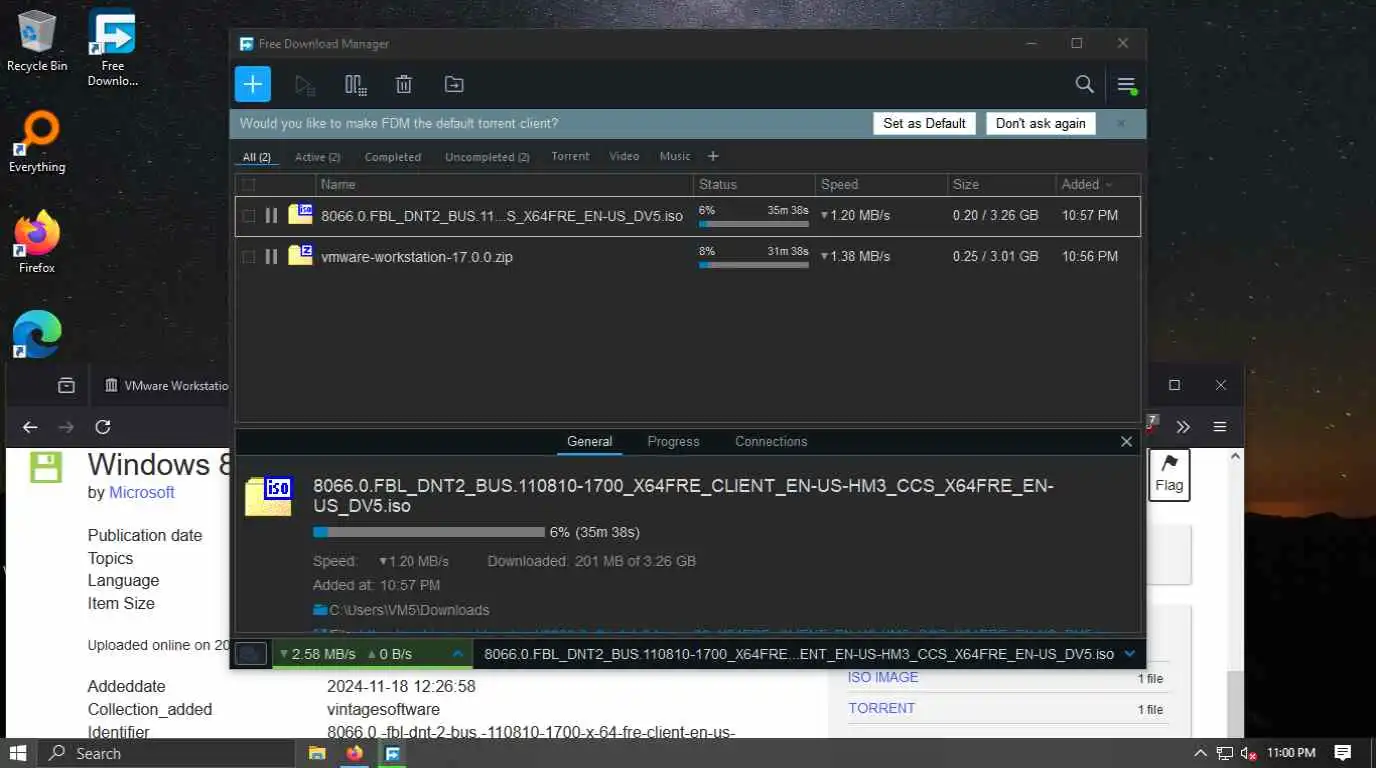Click the Added column sort arrow
Viewport: 1376px width, 768px height.
(1108, 184)
